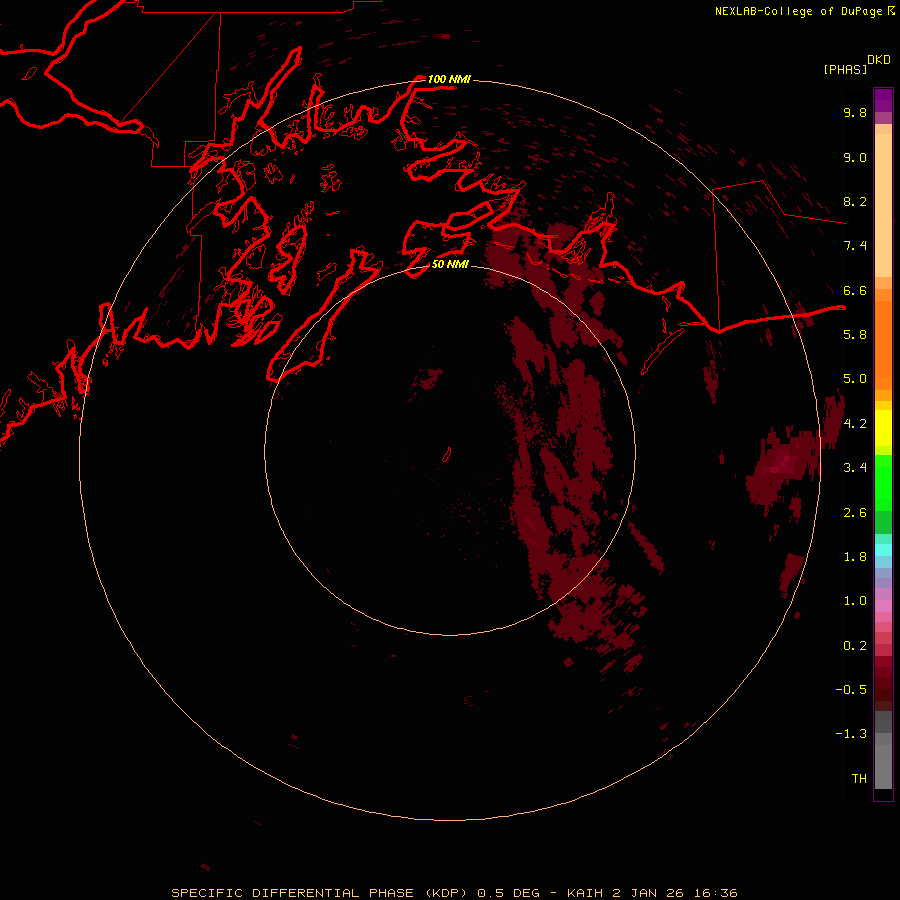Click the -1.3 colorbar scale value
This screenshot has height=900, width=900.
tap(851, 734)
